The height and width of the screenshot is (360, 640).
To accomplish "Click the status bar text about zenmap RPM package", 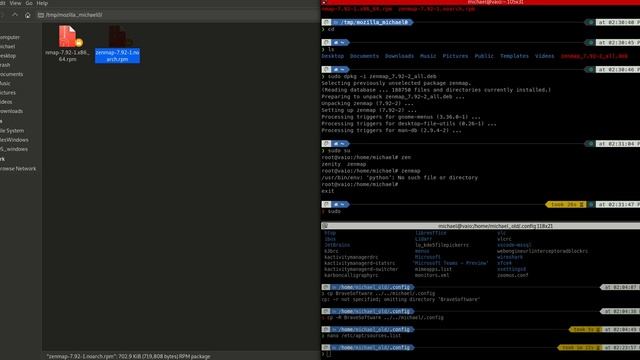I will click(128, 356).
